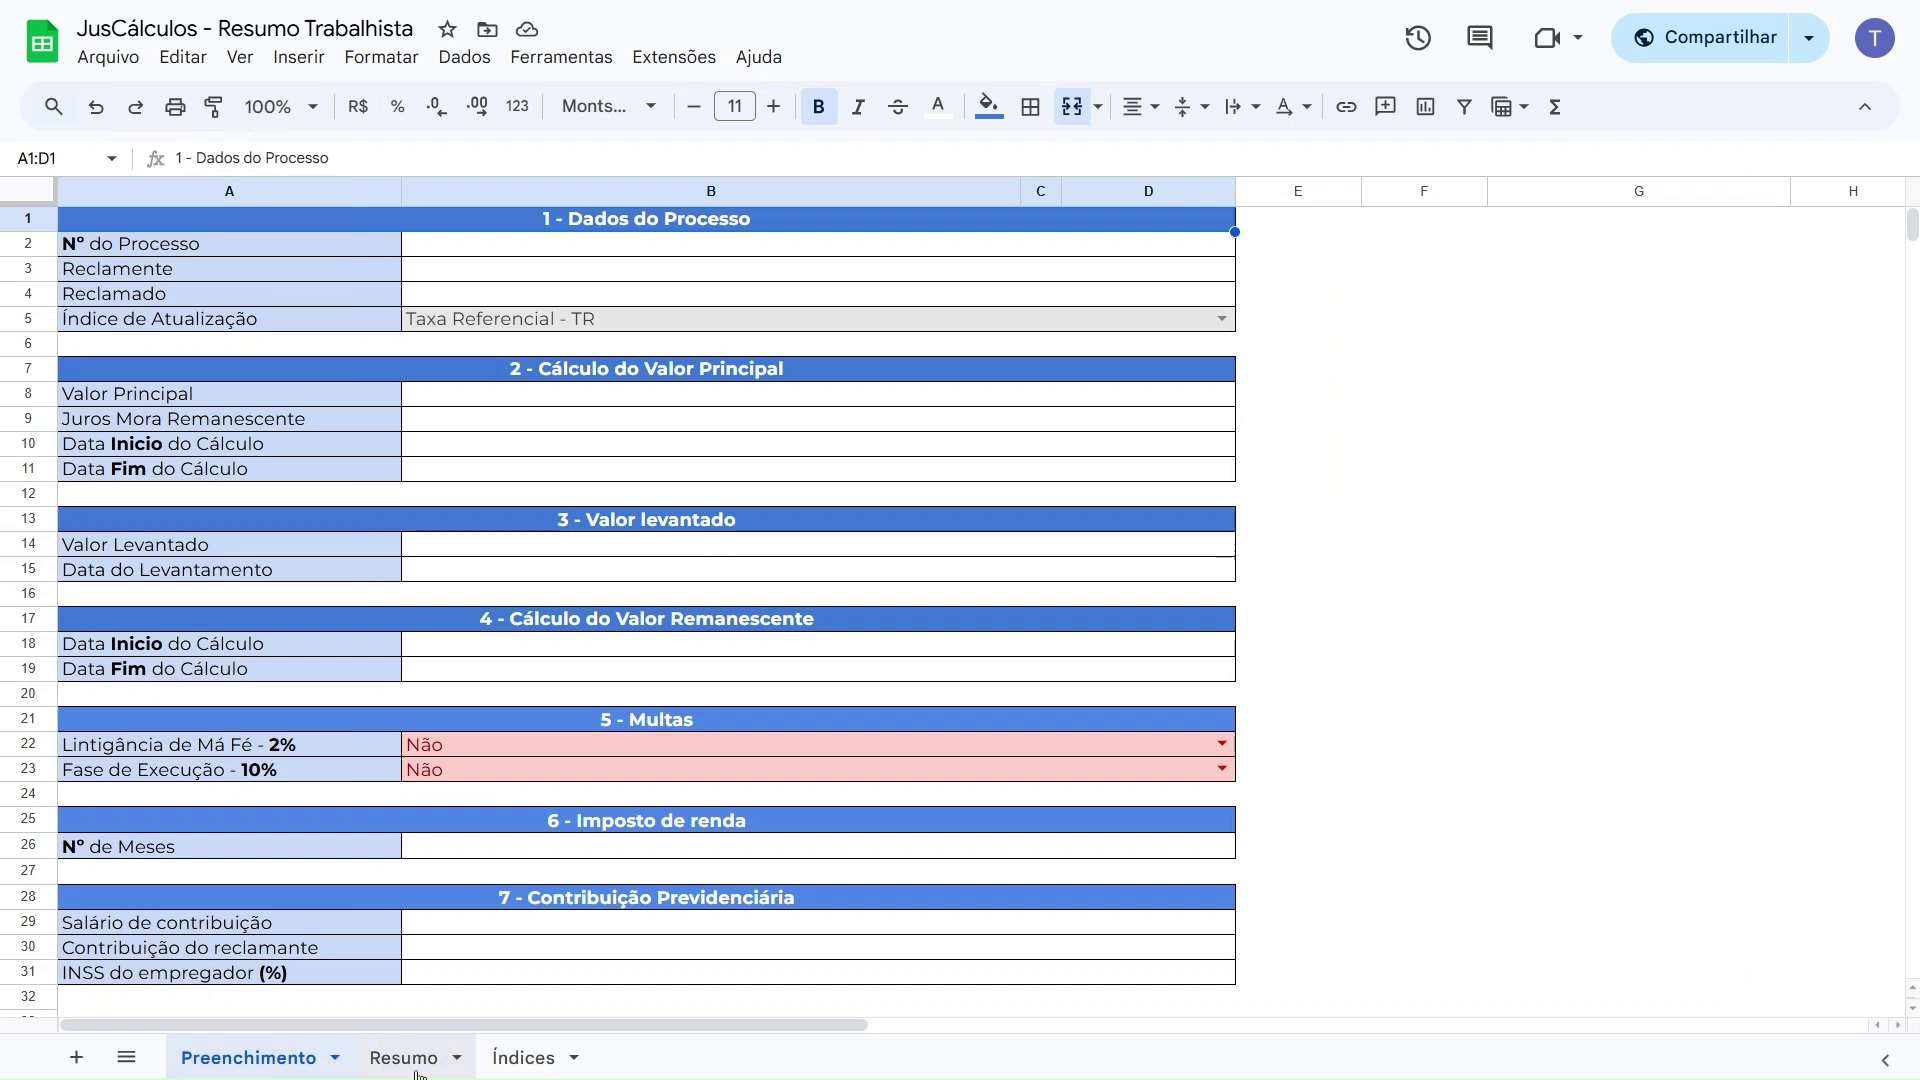1920x1080 pixels.
Task: Toggle merge cells button
Action: coord(1072,106)
